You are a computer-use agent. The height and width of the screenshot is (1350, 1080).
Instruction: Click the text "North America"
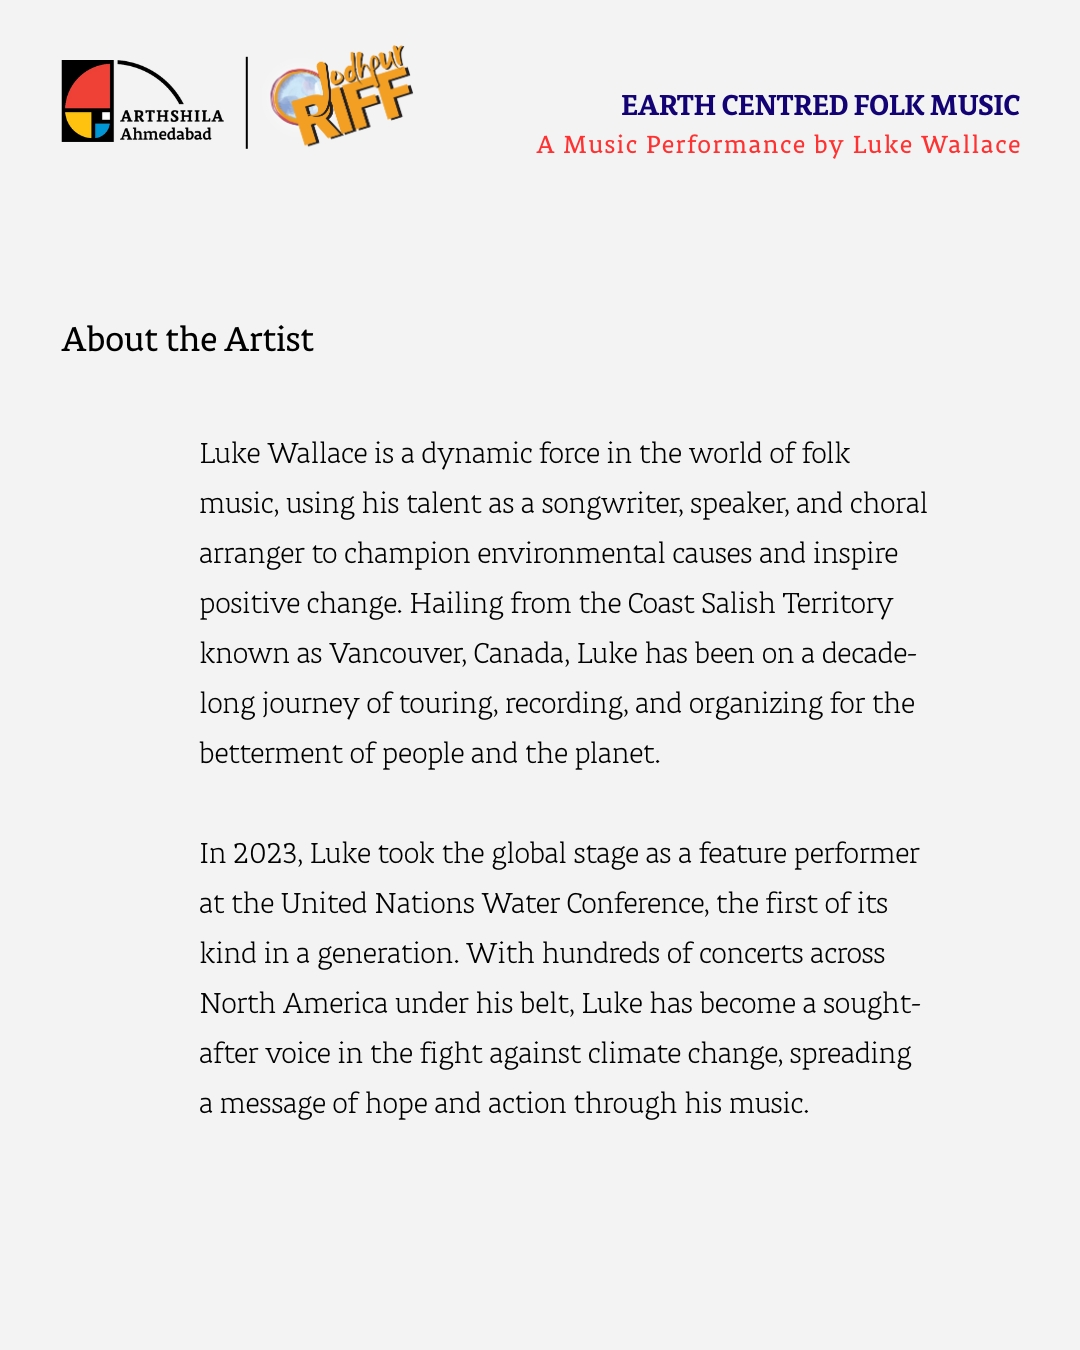pos(293,1004)
